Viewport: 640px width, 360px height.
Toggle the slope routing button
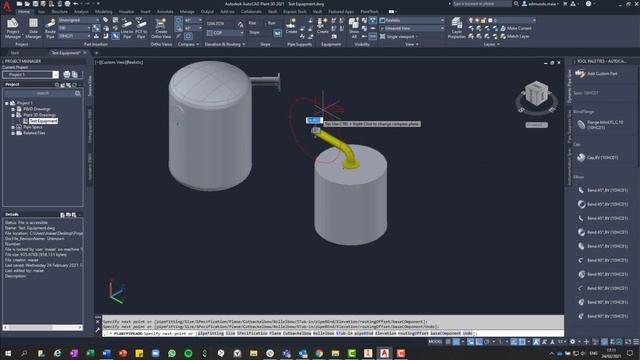(278, 33)
